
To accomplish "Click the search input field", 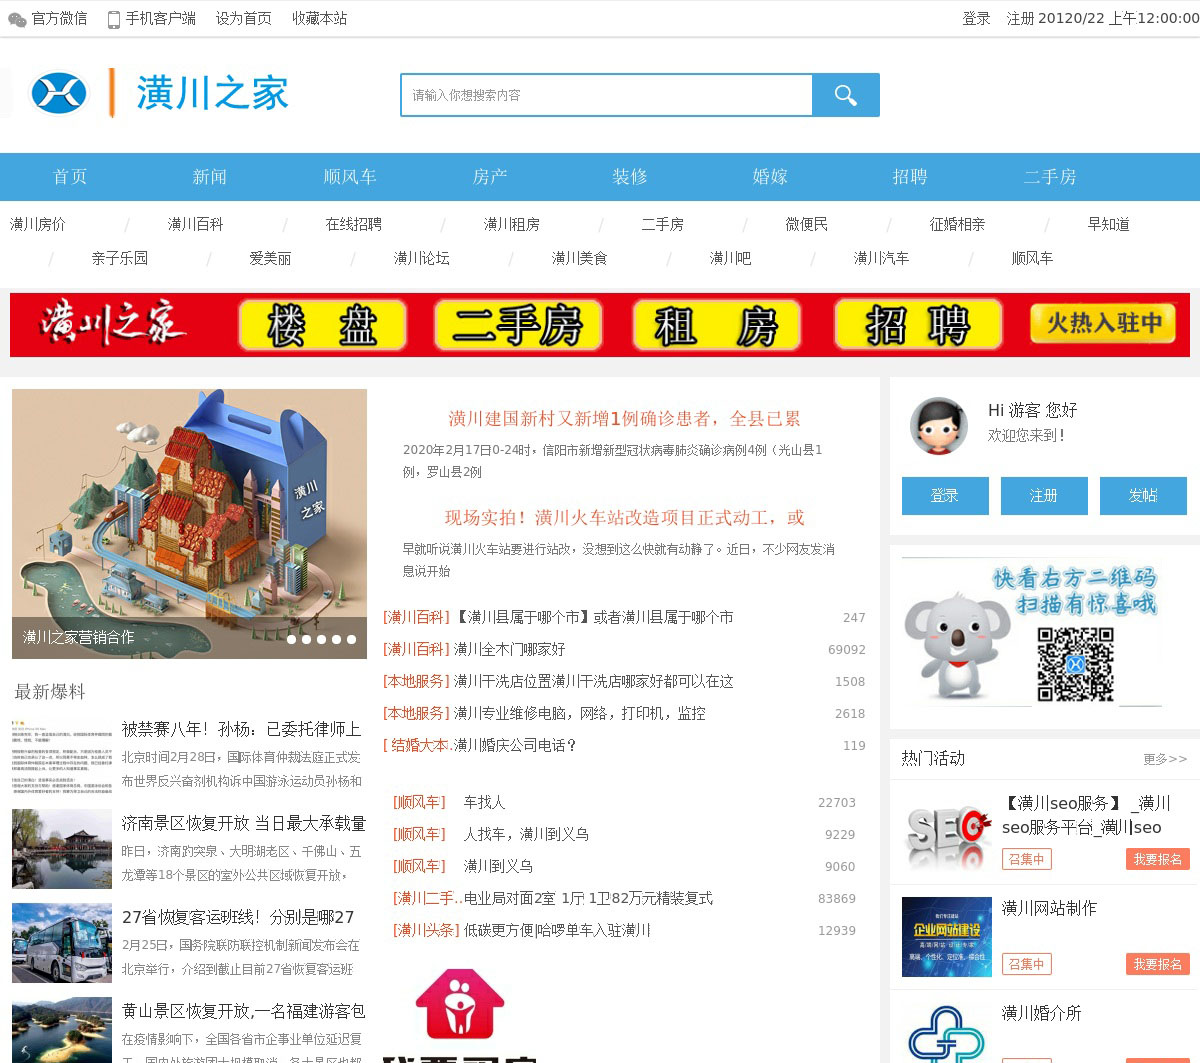I will [x=606, y=95].
